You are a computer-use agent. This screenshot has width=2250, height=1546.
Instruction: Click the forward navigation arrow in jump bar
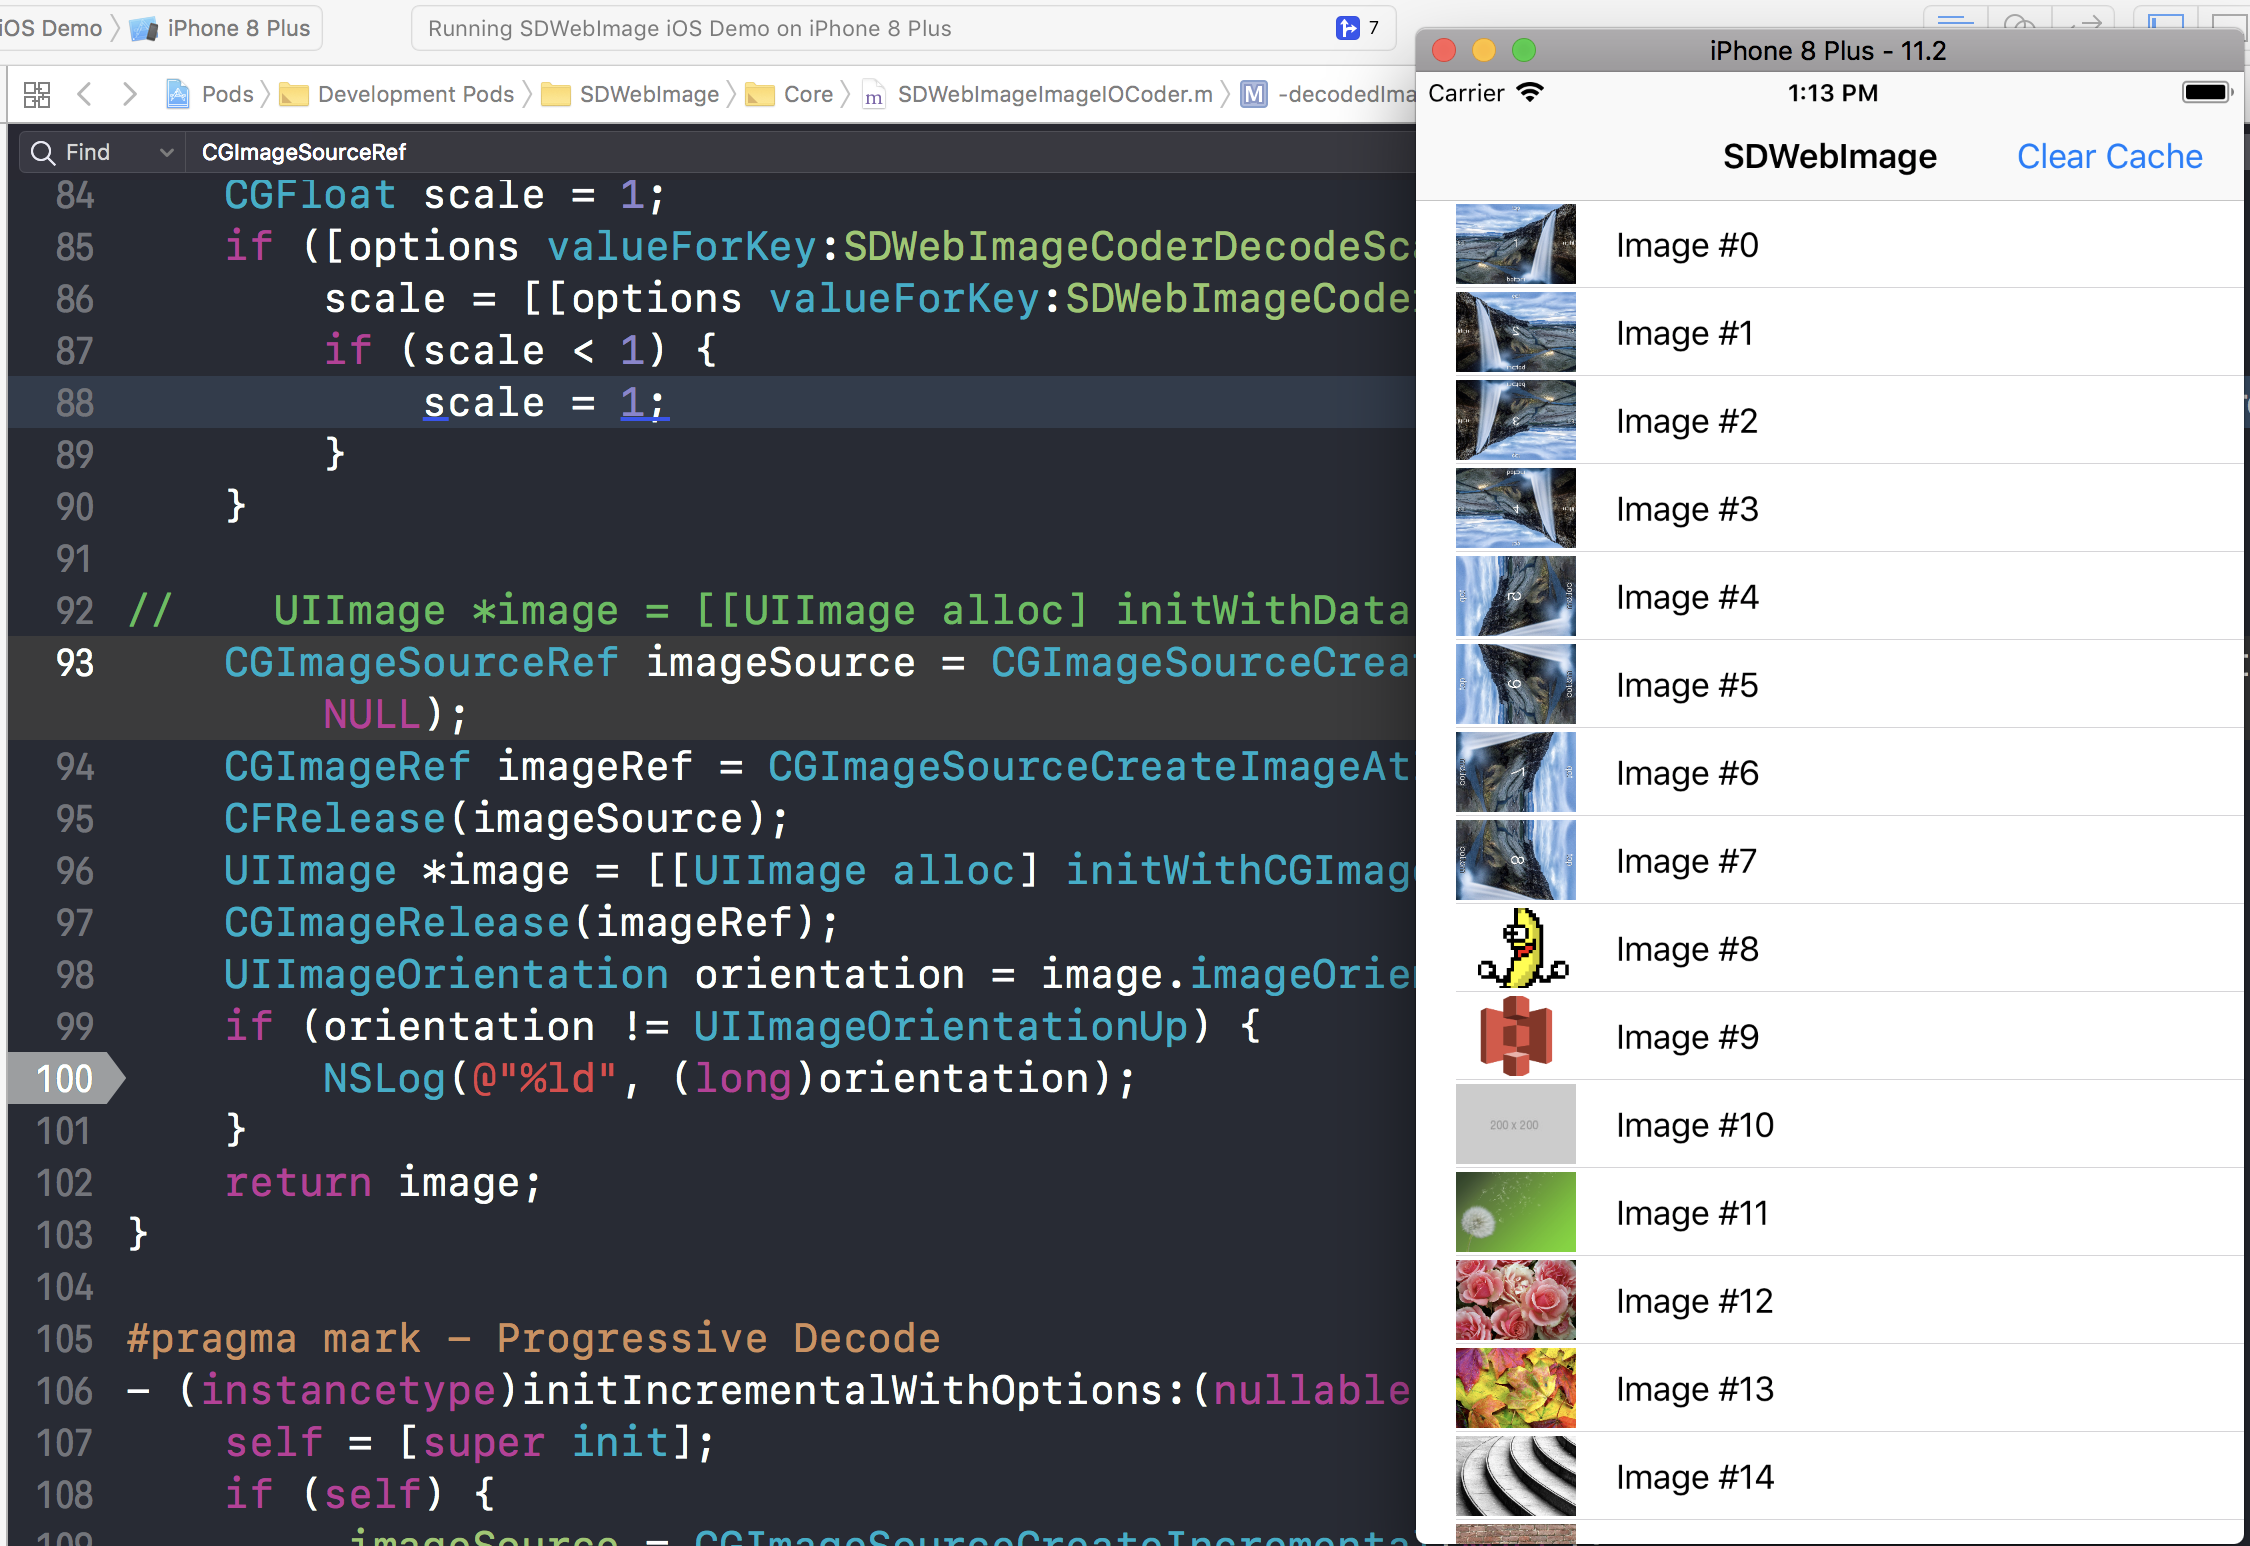pos(129,93)
